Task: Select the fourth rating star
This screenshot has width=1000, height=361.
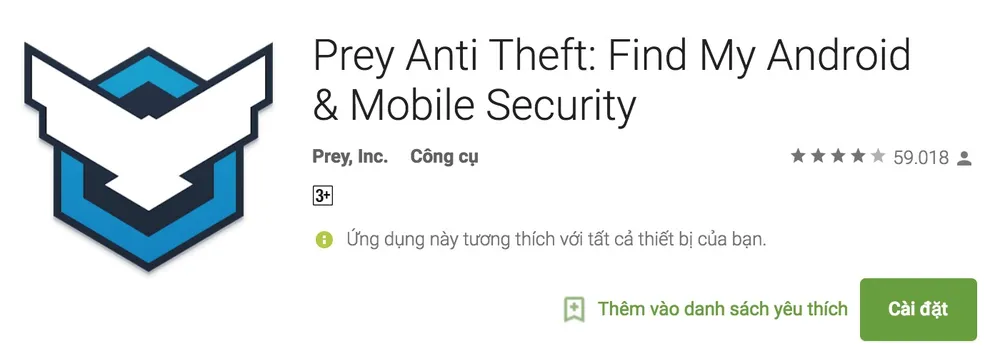Action: (x=858, y=156)
